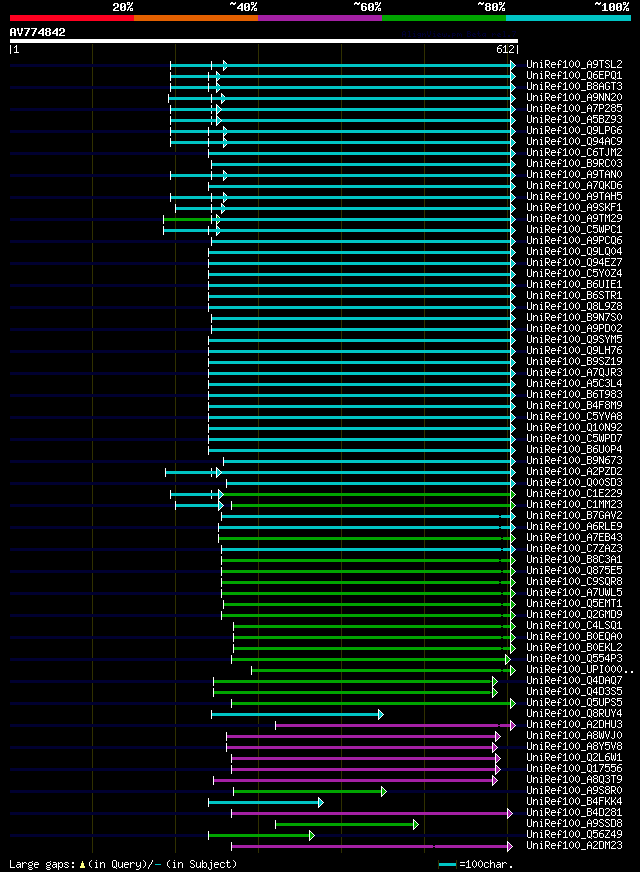Image resolution: width=640 pixels, height=872 pixels.
Task: Select the UniRef100_C1E229 label
Action: (574, 494)
